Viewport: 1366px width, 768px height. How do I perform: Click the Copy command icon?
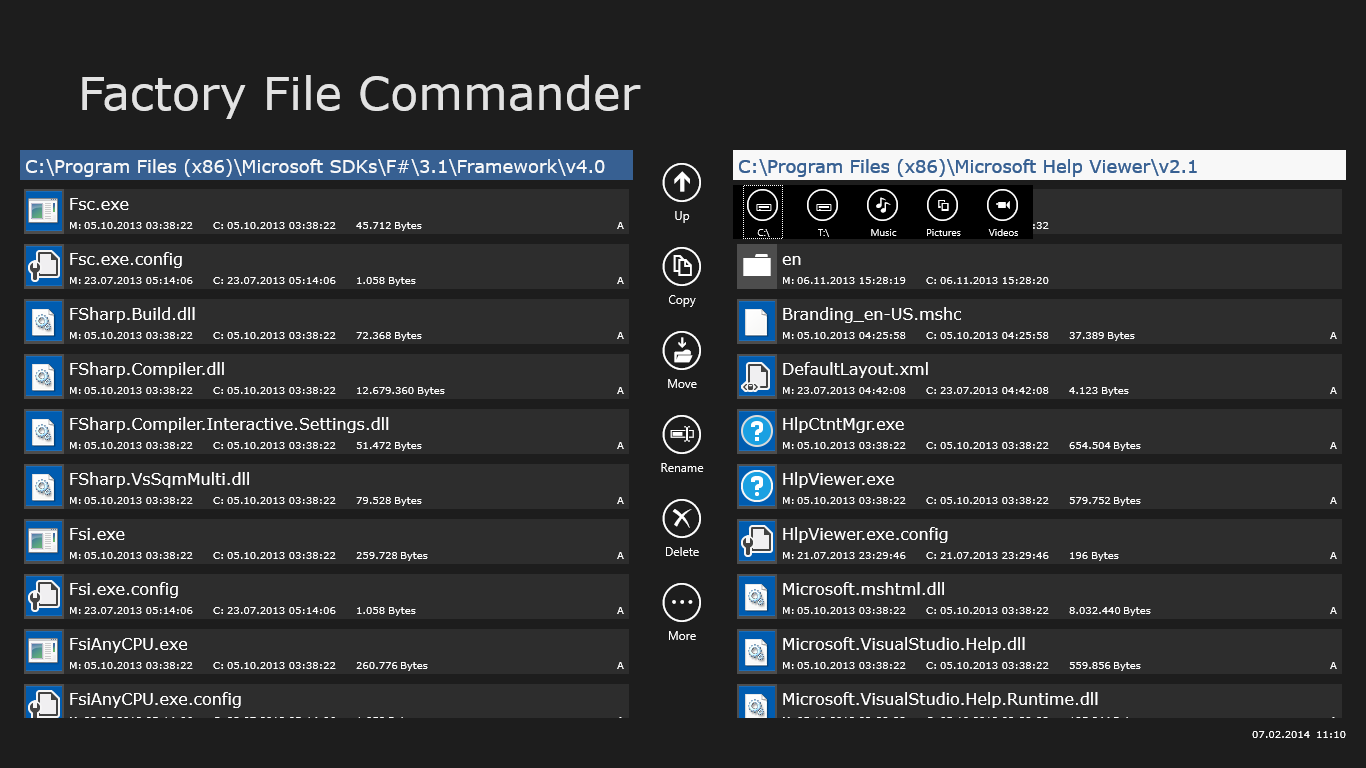[682, 267]
